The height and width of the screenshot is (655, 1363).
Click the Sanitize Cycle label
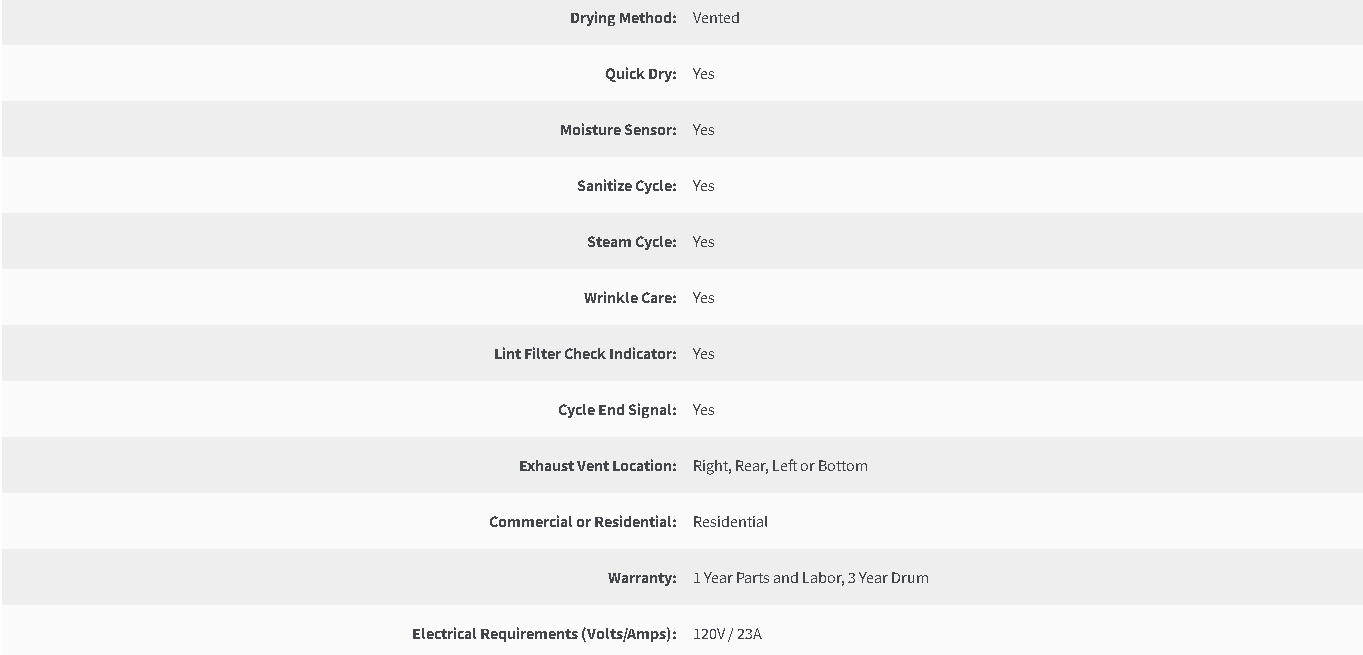(627, 186)
